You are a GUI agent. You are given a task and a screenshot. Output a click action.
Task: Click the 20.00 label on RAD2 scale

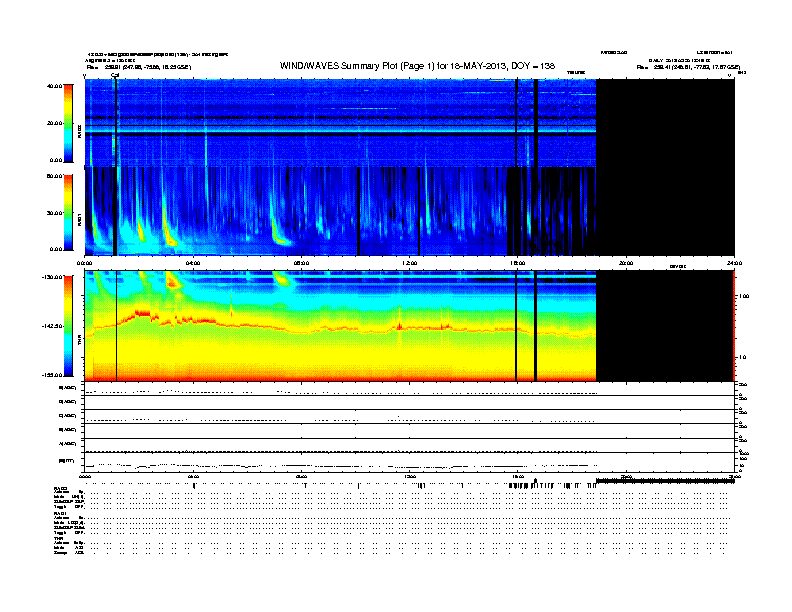point(54,123)
